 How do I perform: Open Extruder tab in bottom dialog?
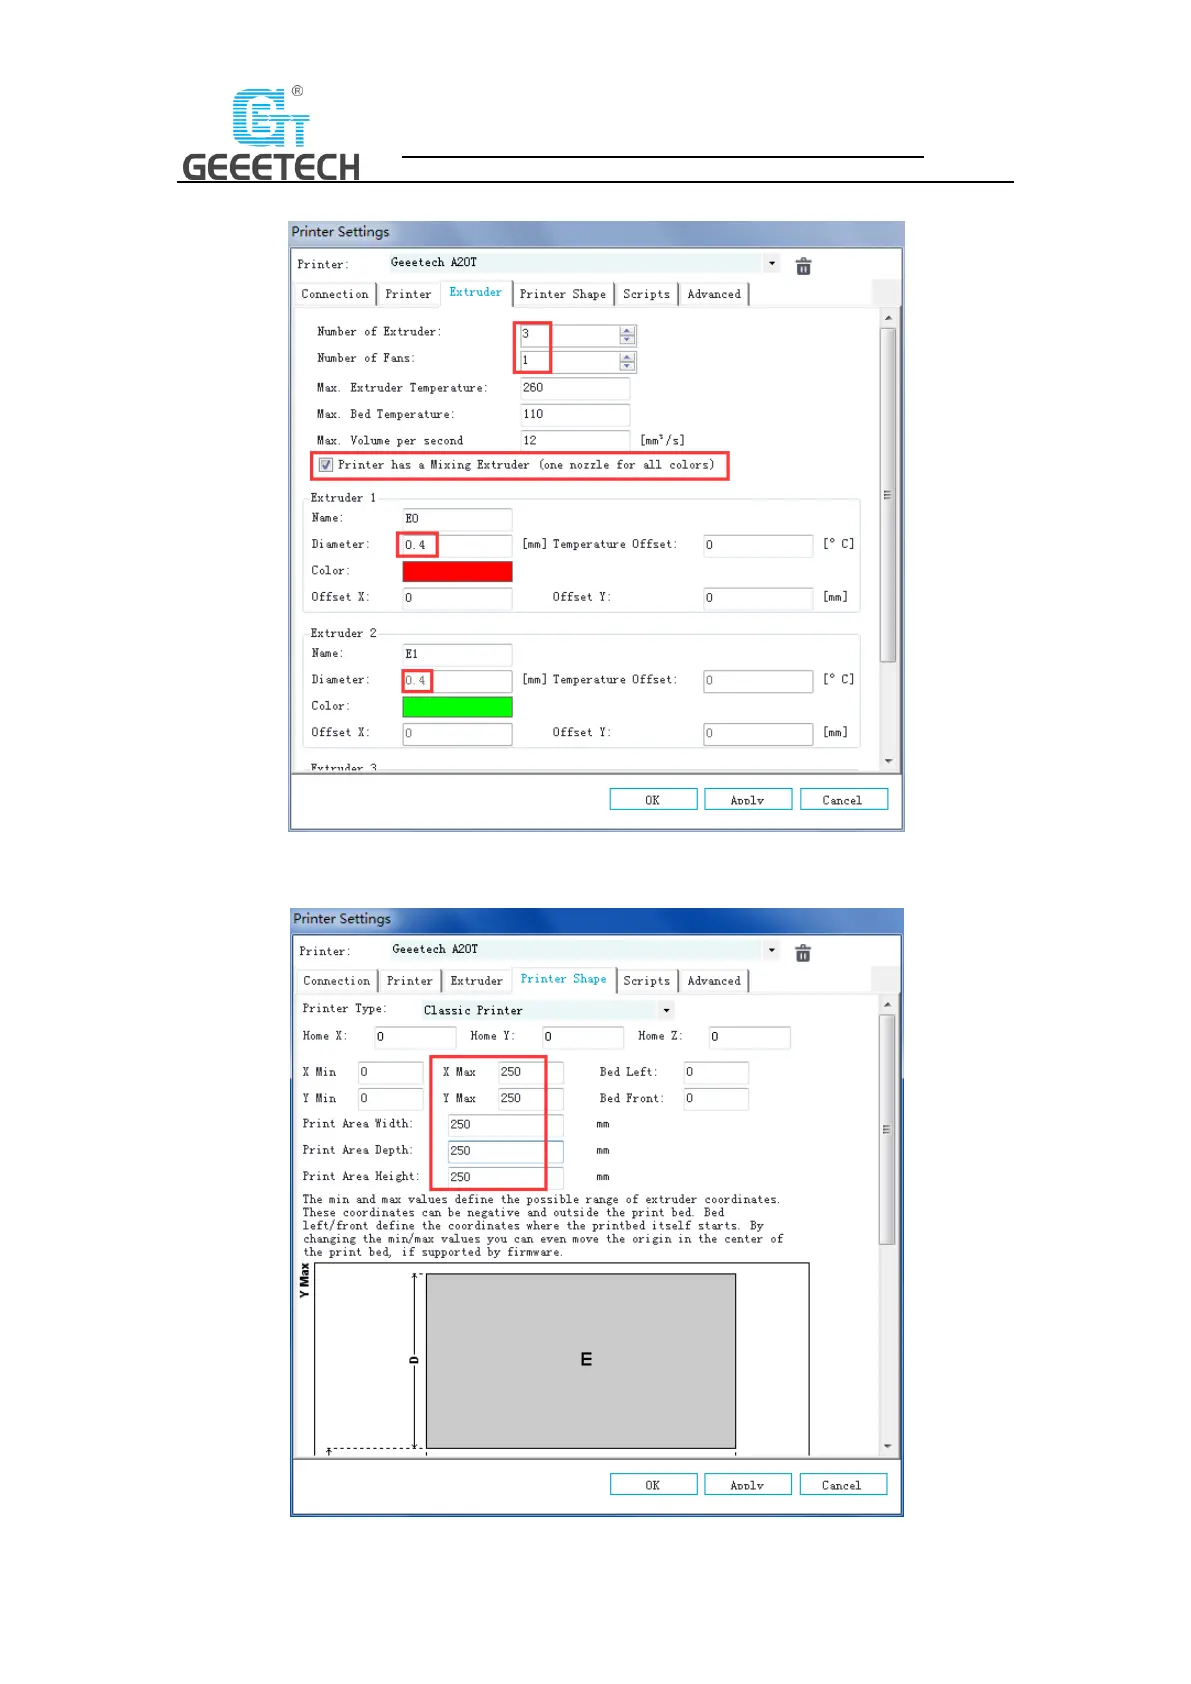point(477,981)
